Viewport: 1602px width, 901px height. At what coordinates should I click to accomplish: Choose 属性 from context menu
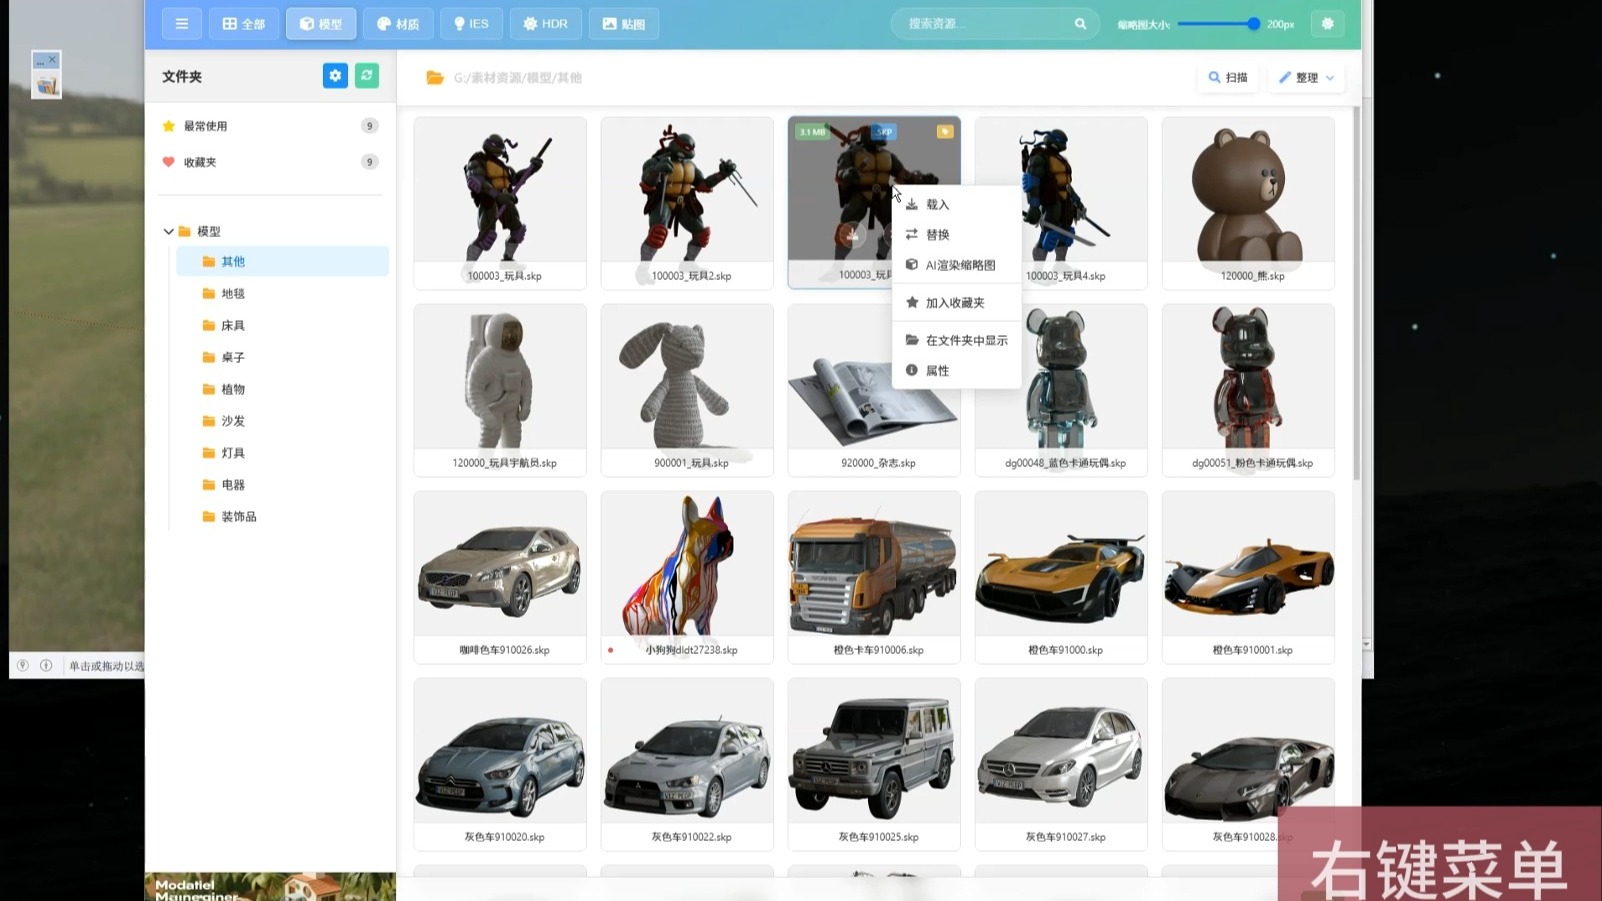[956, 370]
